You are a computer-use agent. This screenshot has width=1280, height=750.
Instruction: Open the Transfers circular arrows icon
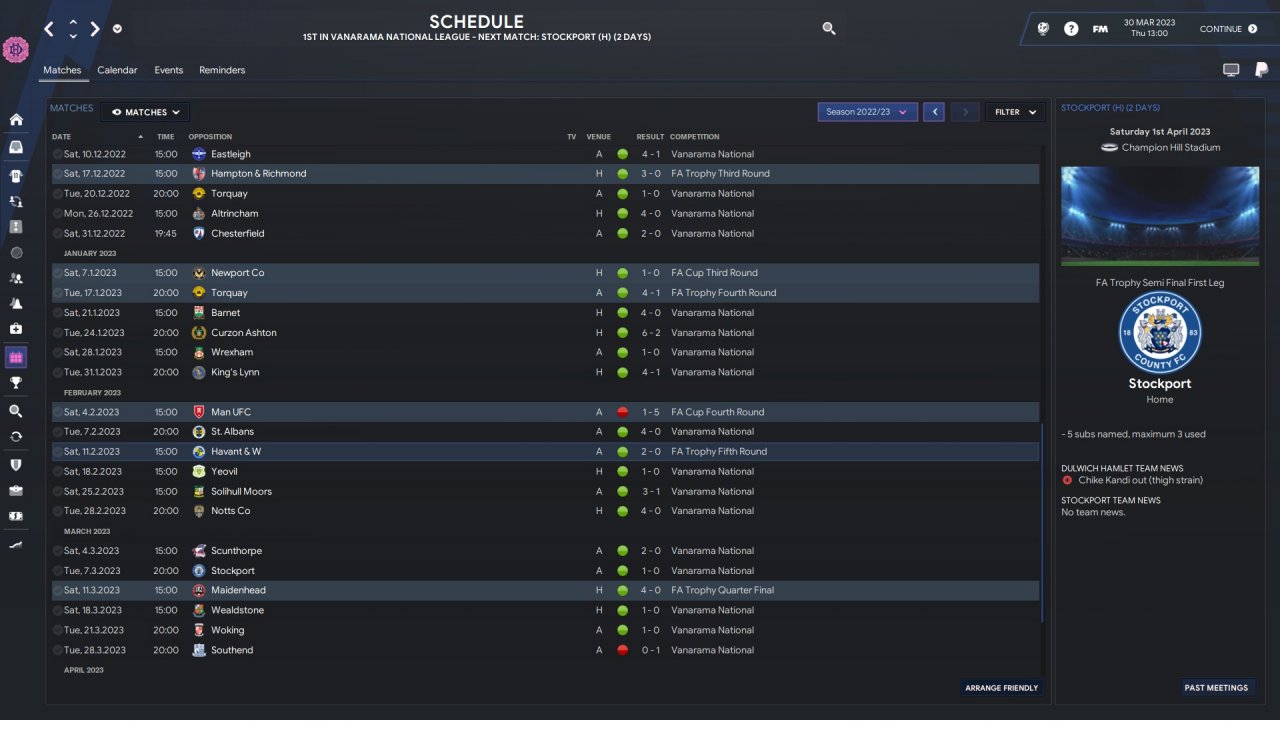[16, 437]
